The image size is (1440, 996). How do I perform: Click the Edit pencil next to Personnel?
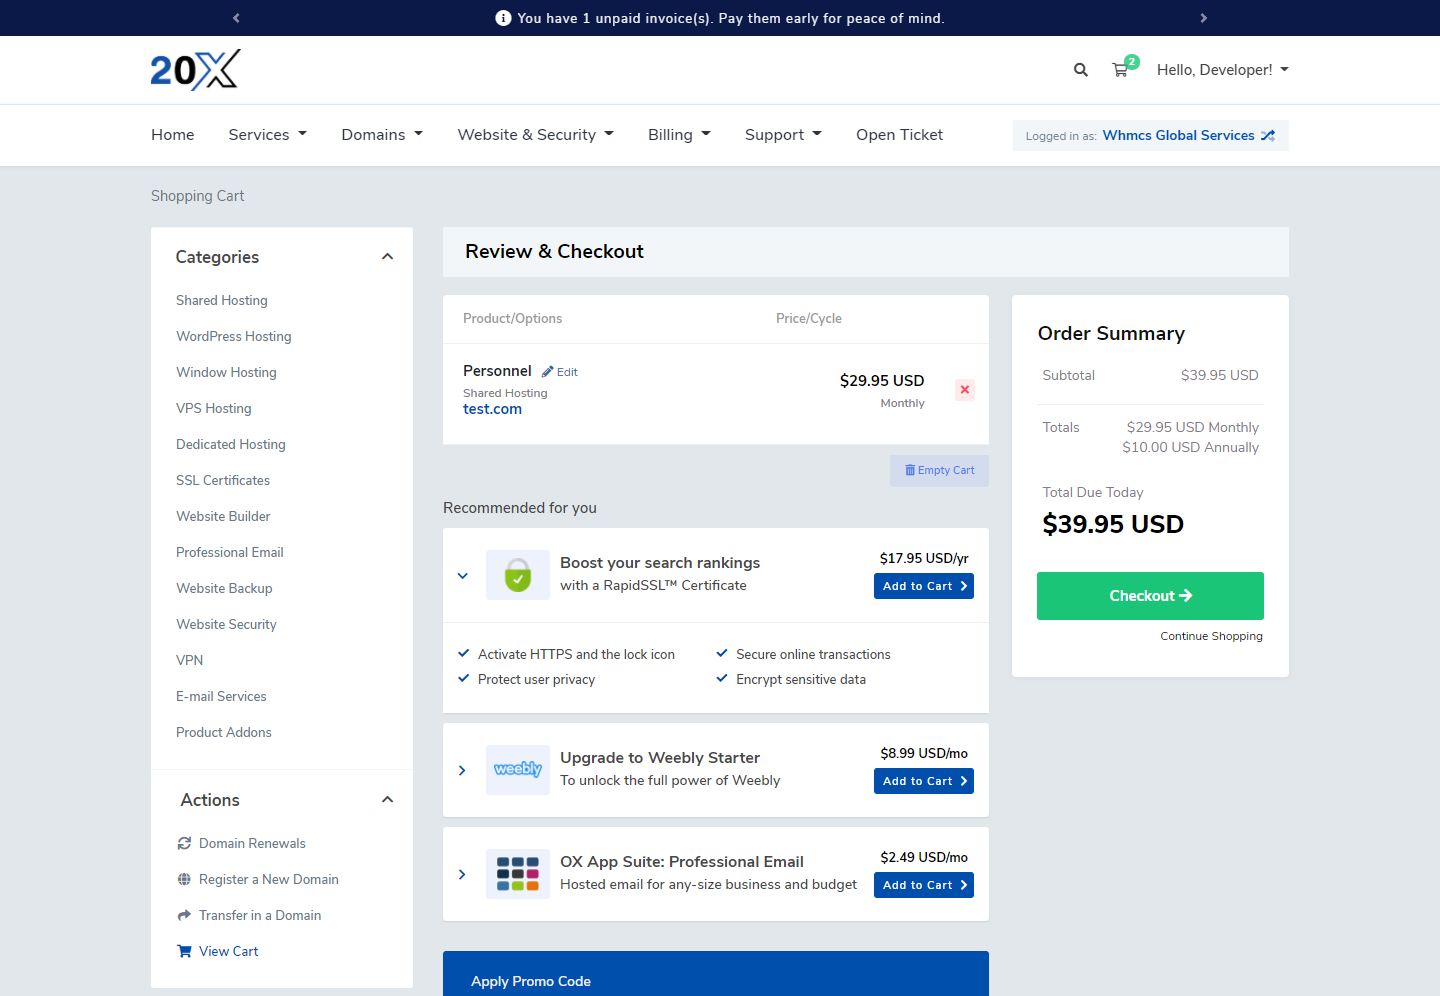pyautogui.click(x=560, y=372)
